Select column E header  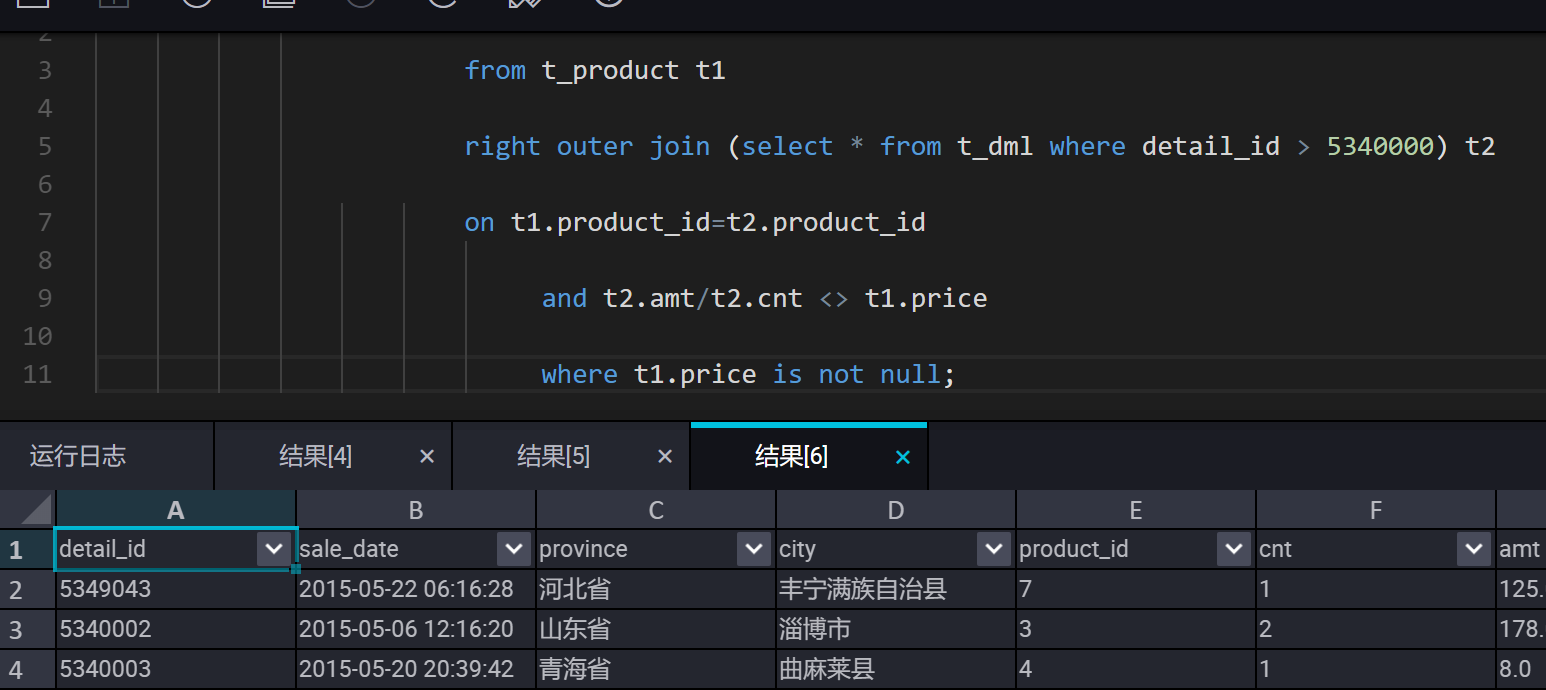[1136, 510]
